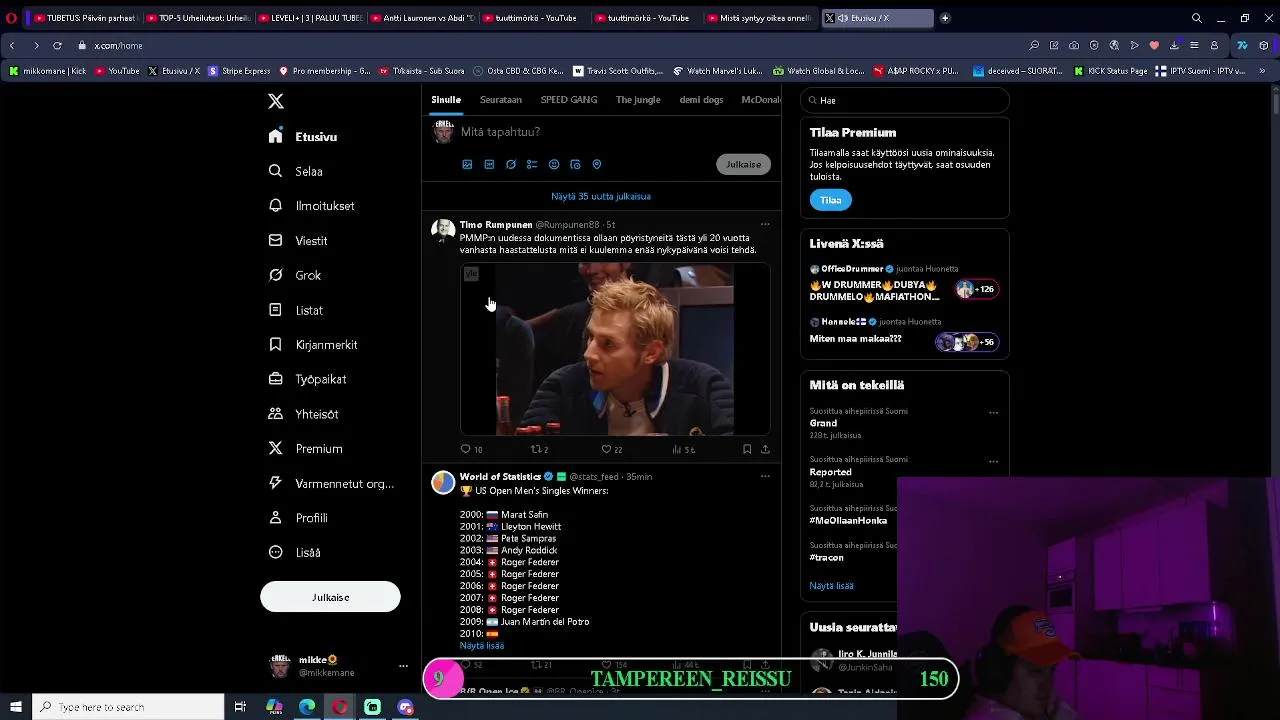
Task: Switch to TOP-5 Urheiluteot browser tab
Action: click(x=197, y=18)
